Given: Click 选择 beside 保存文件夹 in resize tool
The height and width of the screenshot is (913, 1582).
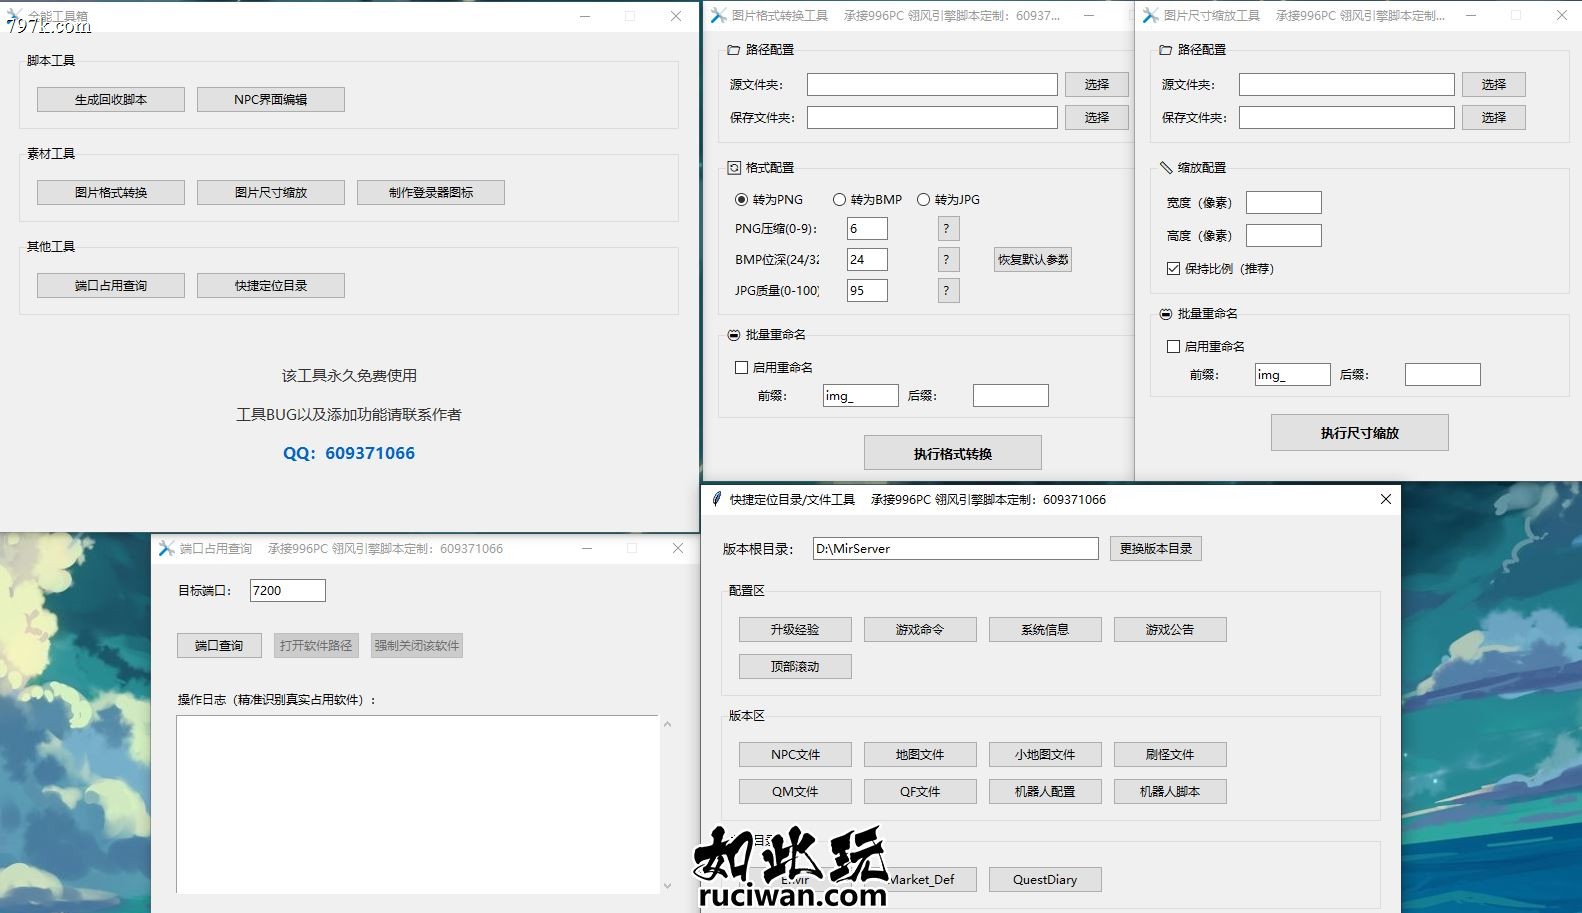Looking at the screenshot, I should pyautogui.click(x=1494, y=117).
